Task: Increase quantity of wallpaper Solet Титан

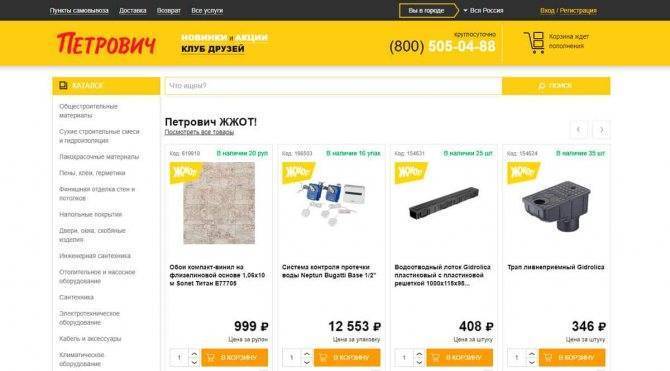Action: pos(194,353)
